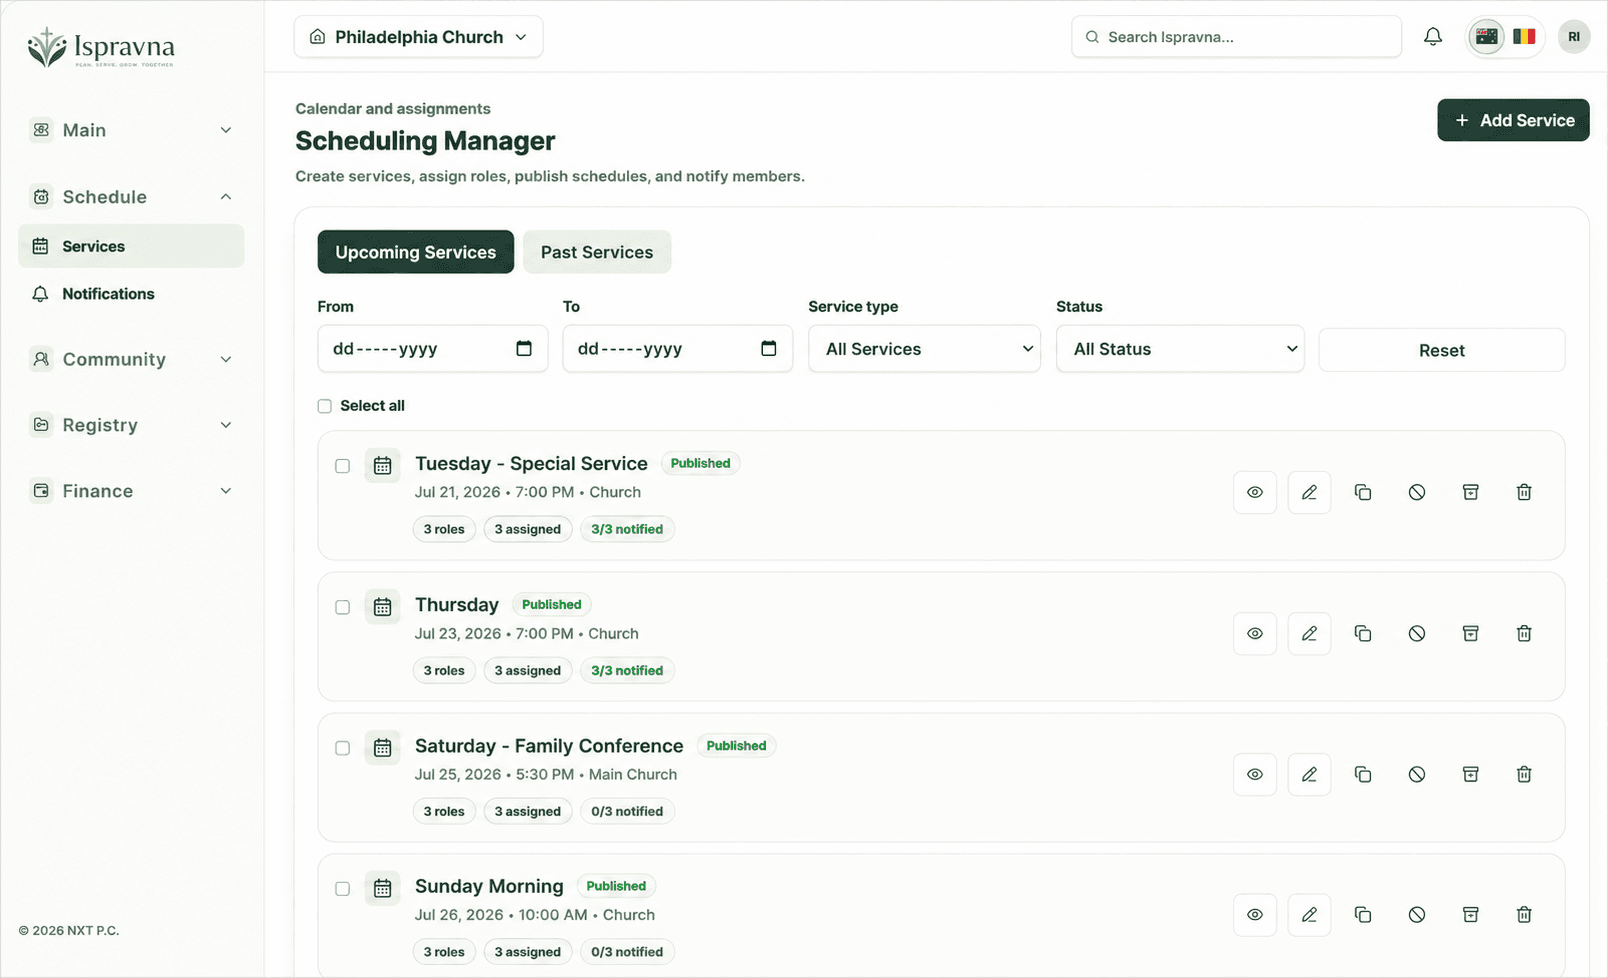The height and width of the screenshot is (978, 1608).
Task: Collapse the Schedule sidebar section
Action: point(131,197)
